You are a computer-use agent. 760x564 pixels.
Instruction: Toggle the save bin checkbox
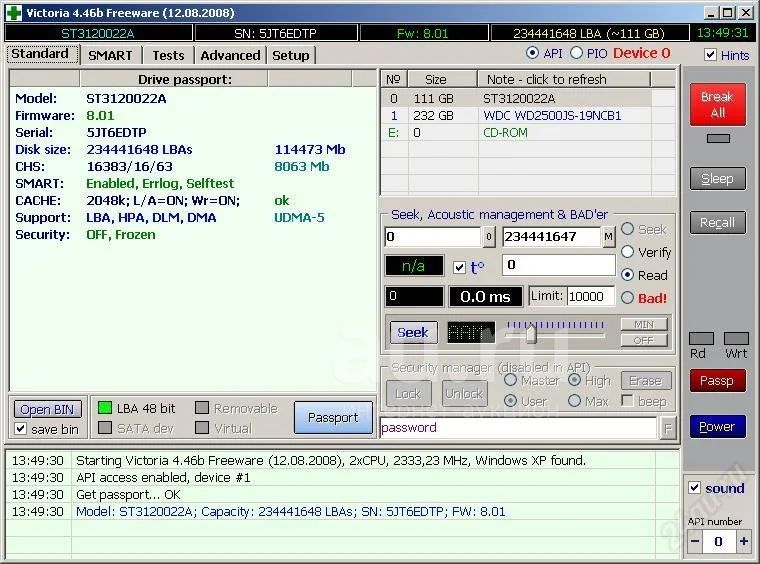20,429
